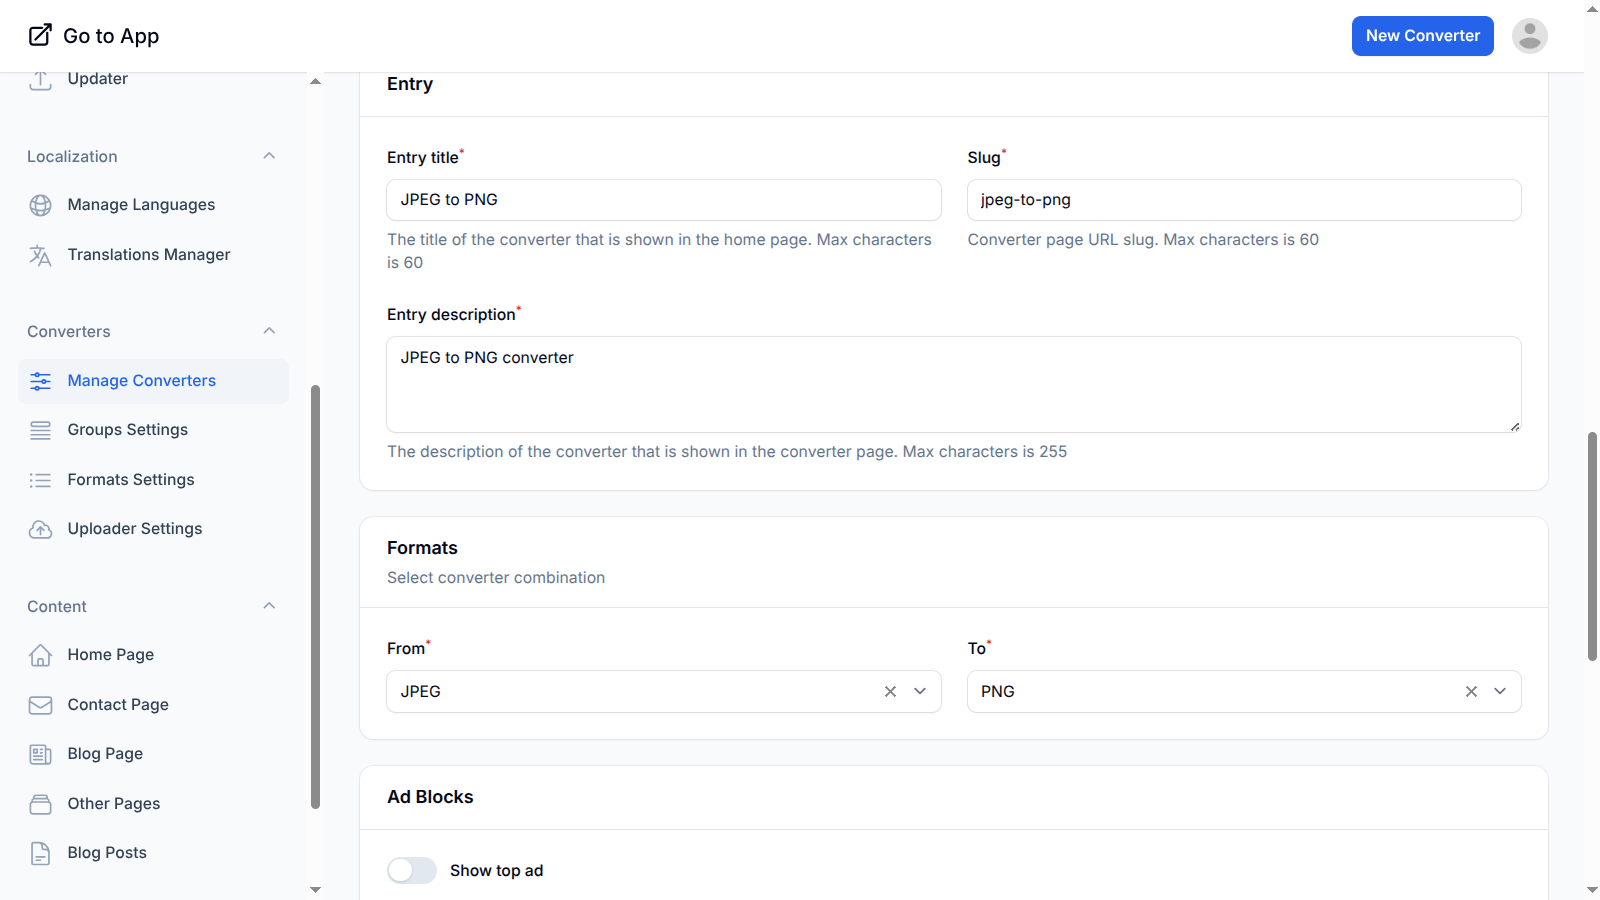Open Other Pages menu item
The height and width of the screenshot is (900, 1600).
pyautogui.click(x=114, y=804)
